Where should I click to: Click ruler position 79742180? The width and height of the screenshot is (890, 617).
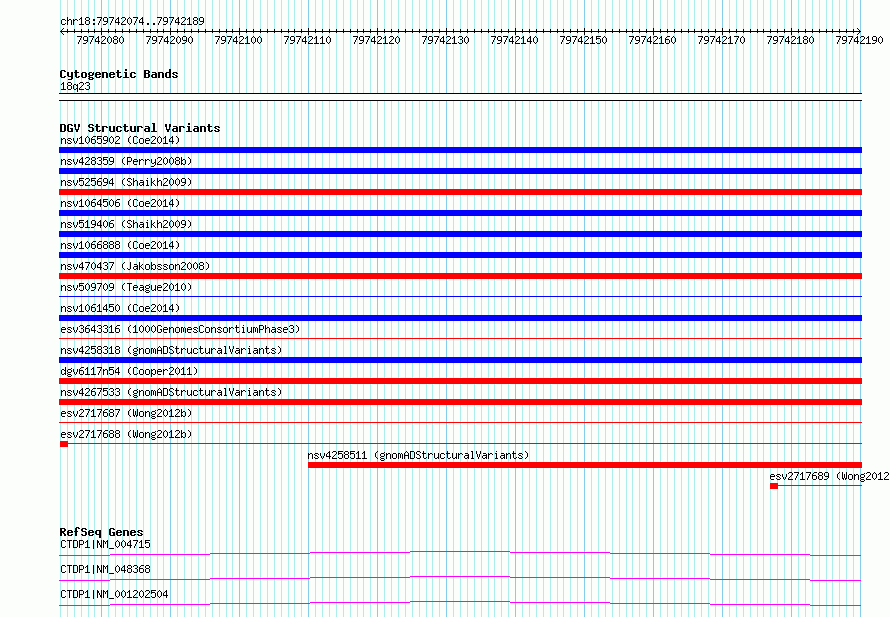click(x=790, y=40)
